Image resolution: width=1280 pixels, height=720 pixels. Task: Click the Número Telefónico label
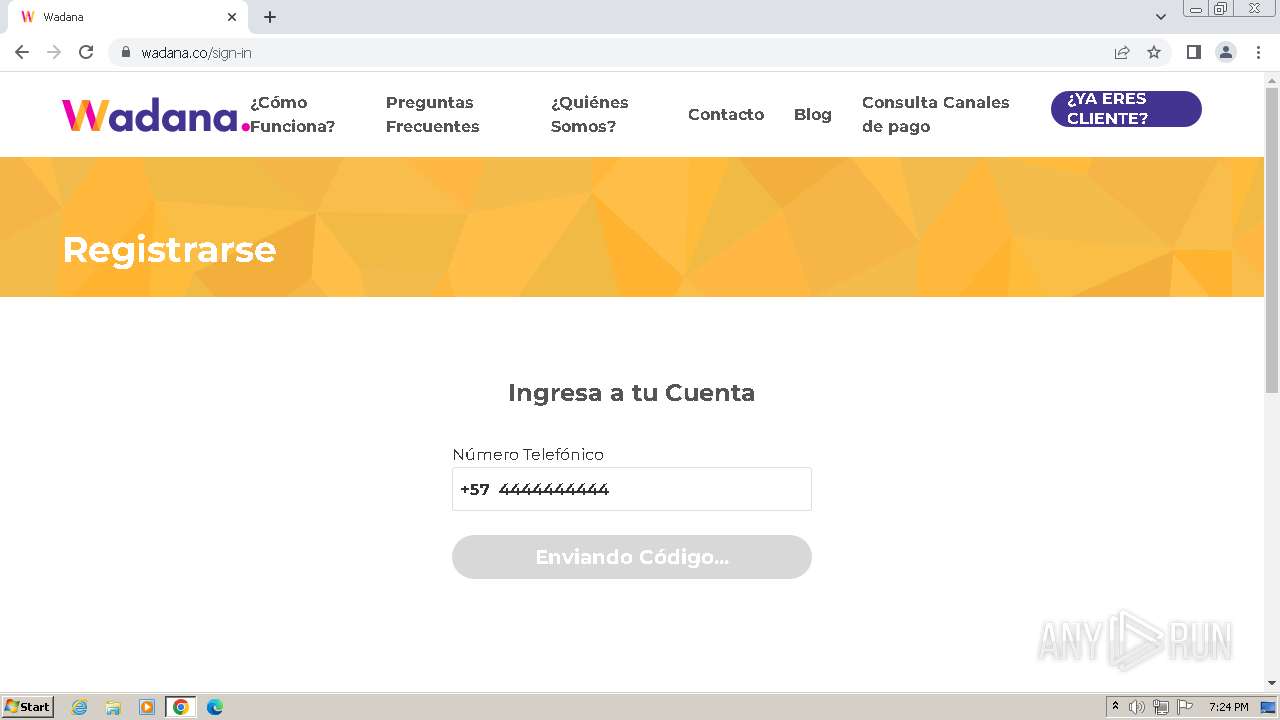pyautogui.click(x=528, y=454)
